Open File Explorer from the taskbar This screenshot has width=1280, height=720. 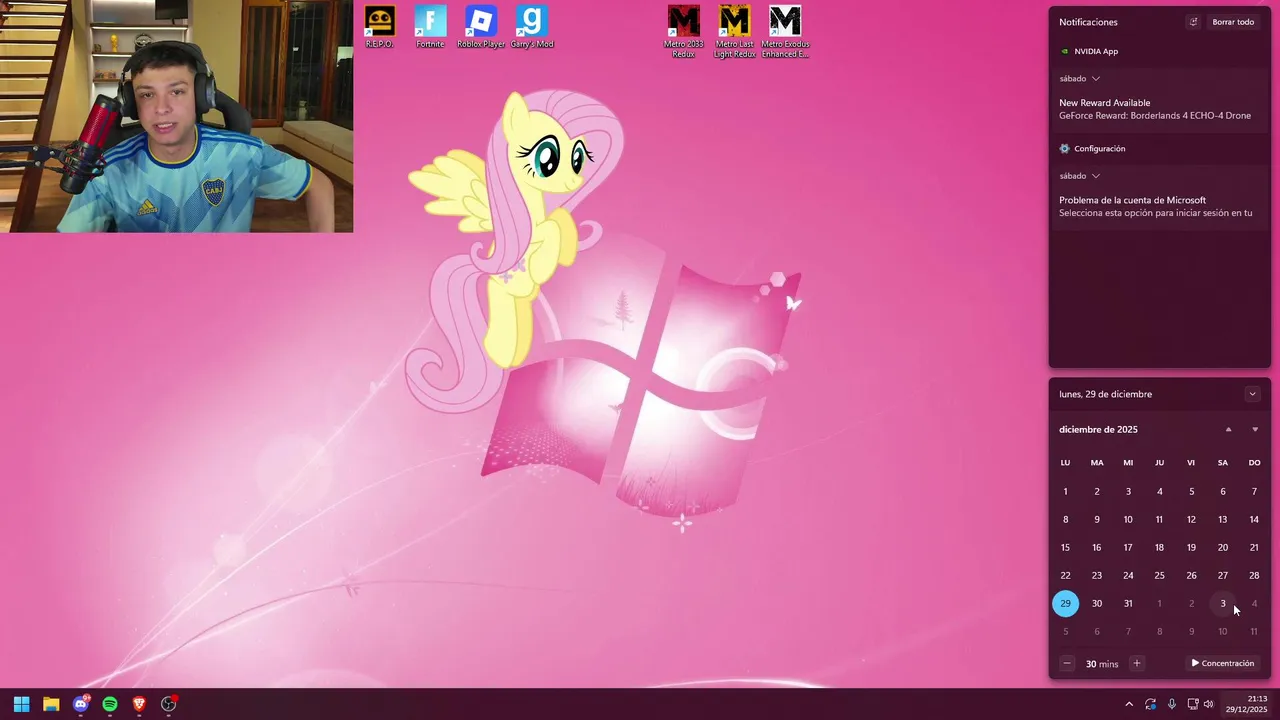point(51,704)
